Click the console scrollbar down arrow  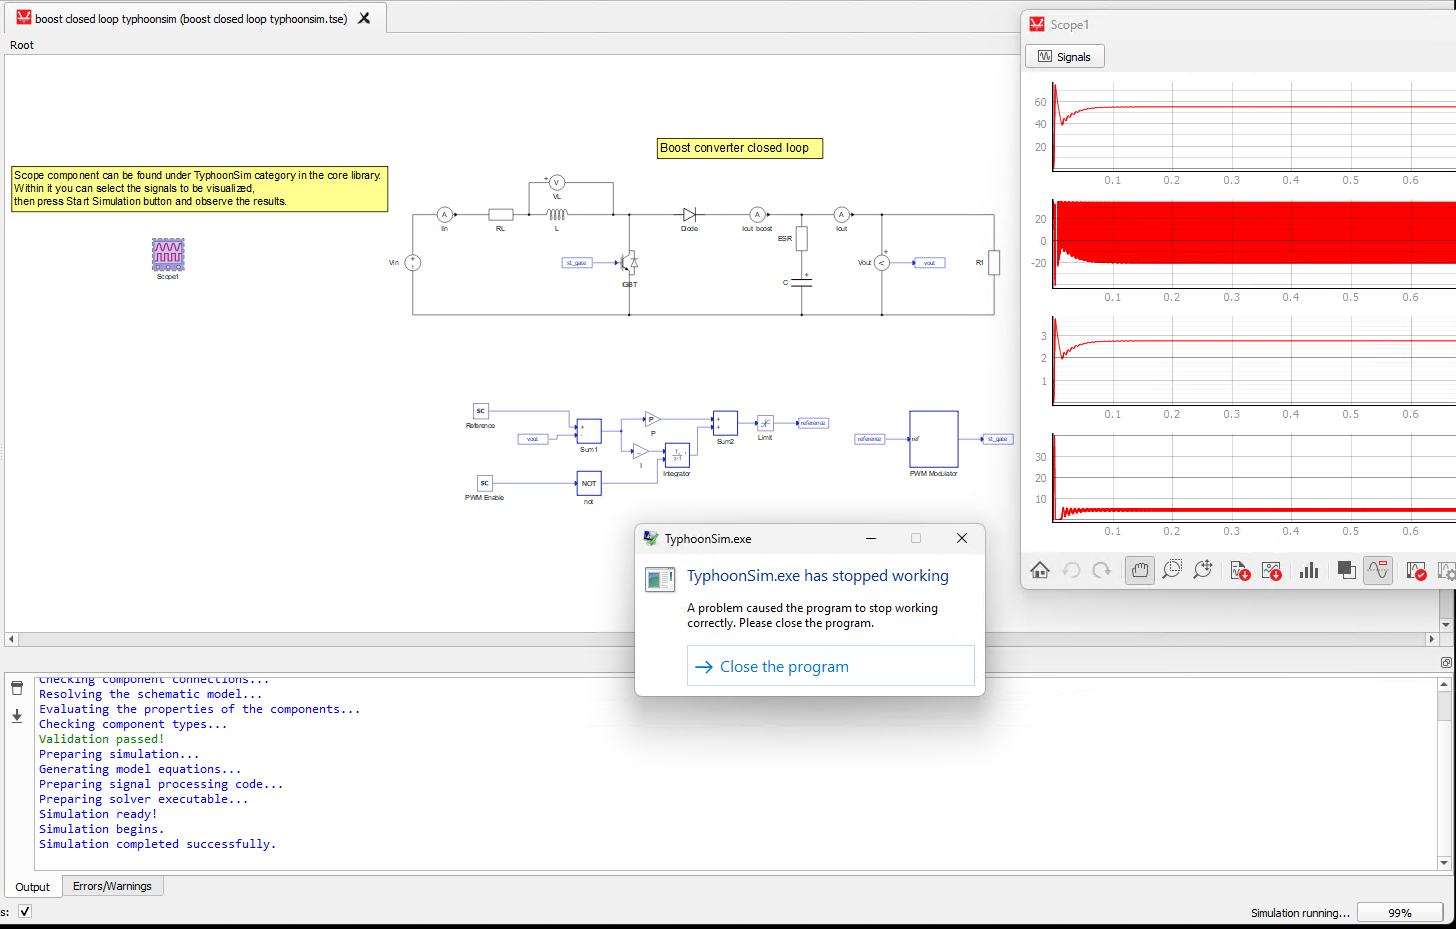(1444, 863)
